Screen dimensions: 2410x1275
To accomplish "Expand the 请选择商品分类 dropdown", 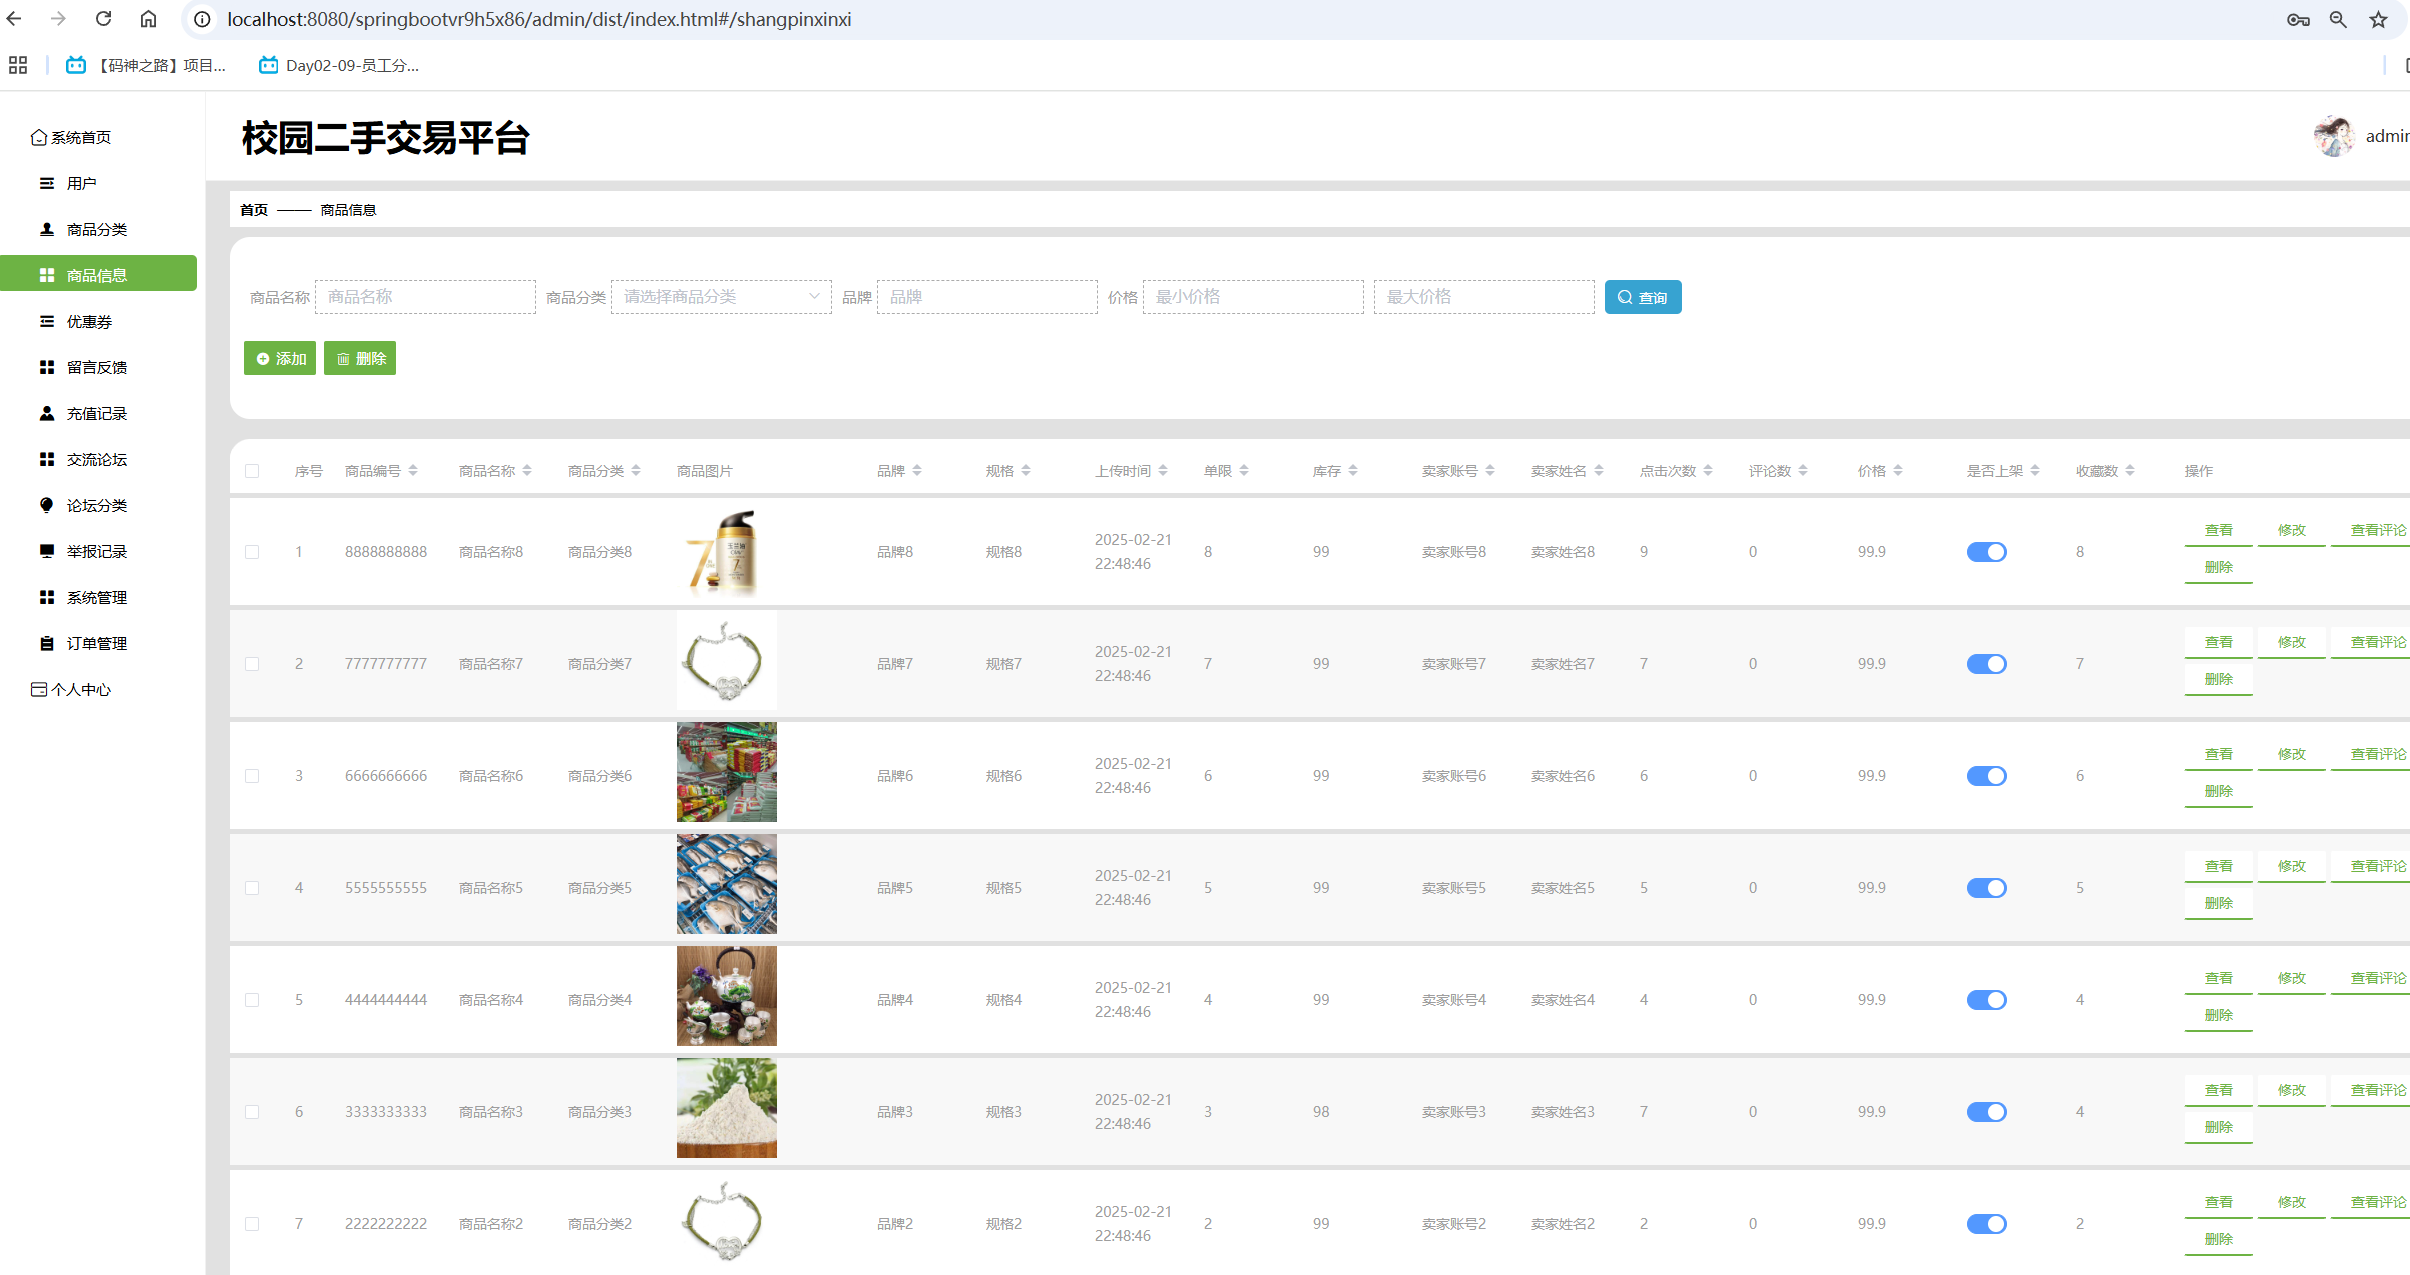I will pyautogui.click(x=720, y=297).
